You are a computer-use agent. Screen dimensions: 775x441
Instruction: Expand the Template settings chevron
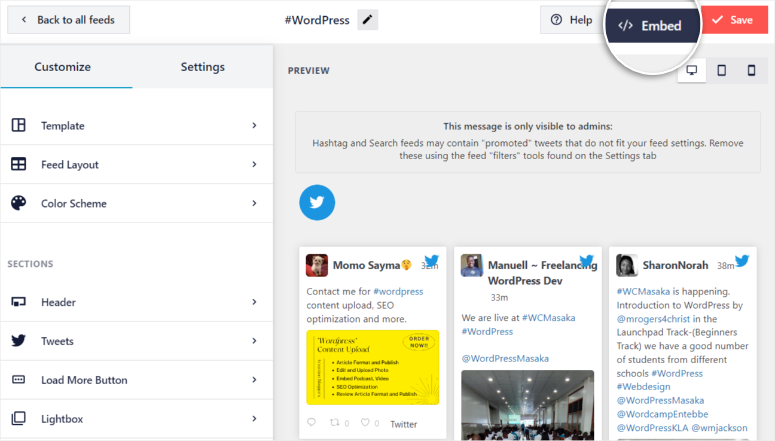(254, 125)
